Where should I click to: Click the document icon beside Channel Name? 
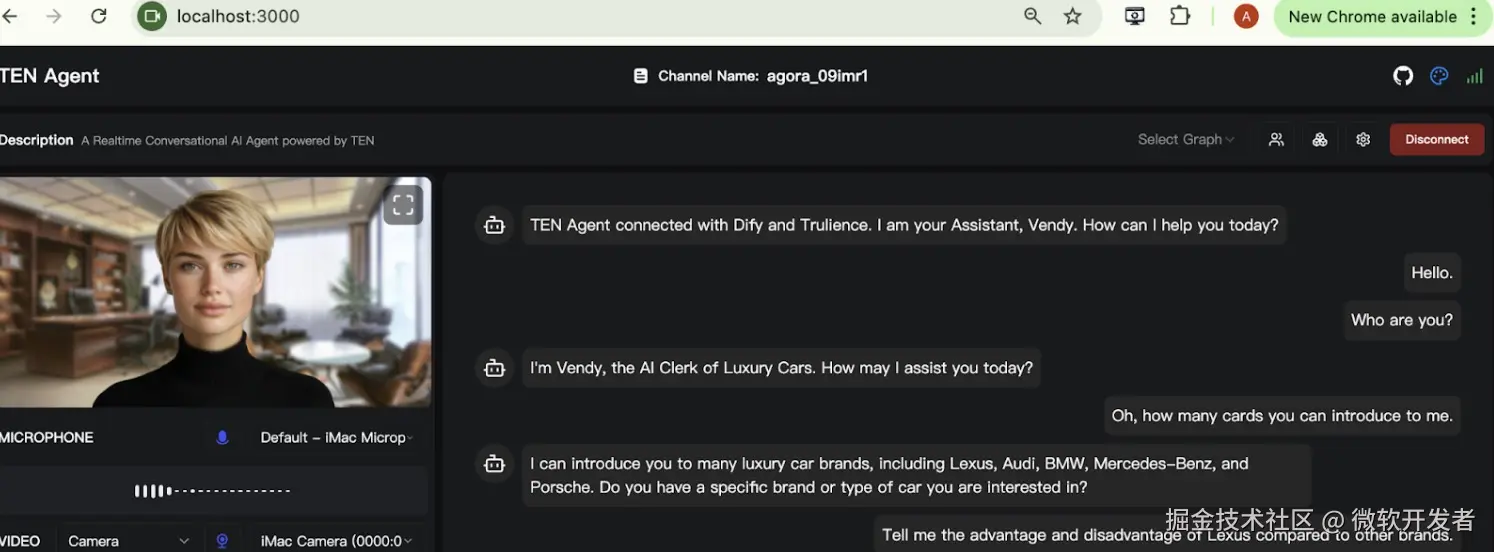pos(641,76)
